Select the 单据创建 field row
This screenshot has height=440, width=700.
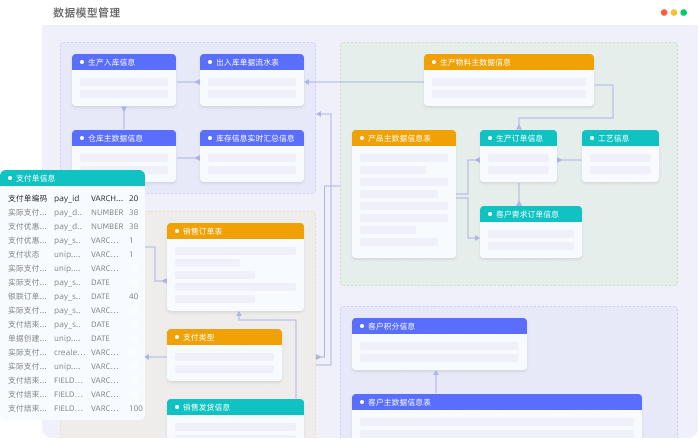pos(72,338)
